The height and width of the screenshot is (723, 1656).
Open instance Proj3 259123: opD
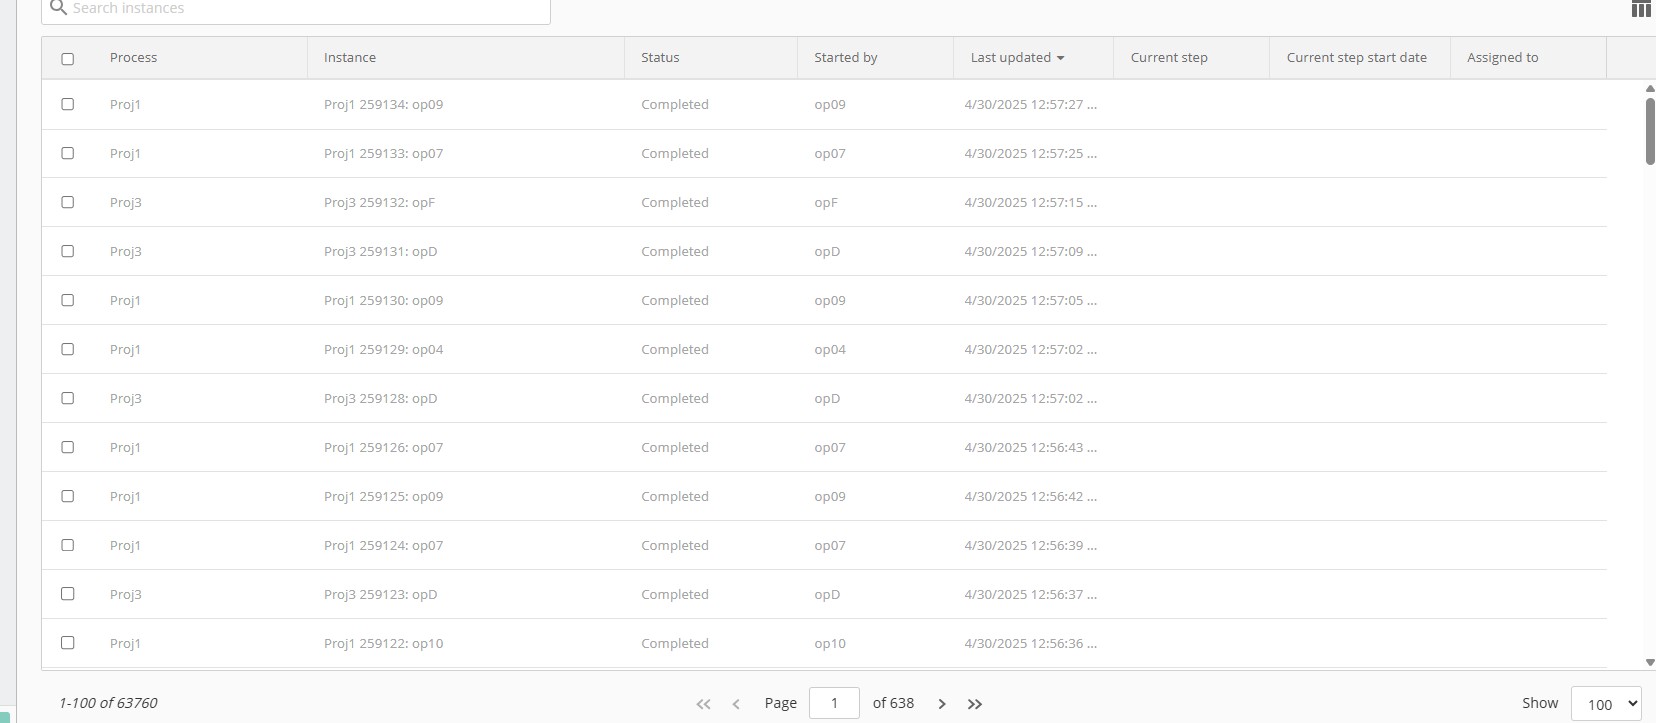[x=380, y=594]
